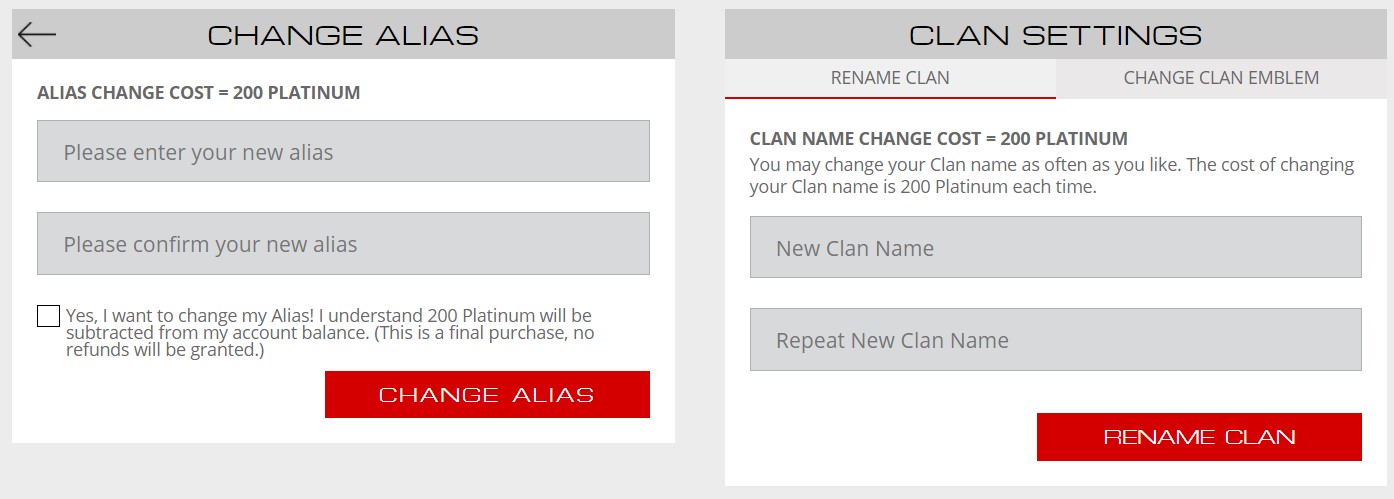1394x499 pixels.
Task: Click the Change Alias header title
Action: click(343, 35)
